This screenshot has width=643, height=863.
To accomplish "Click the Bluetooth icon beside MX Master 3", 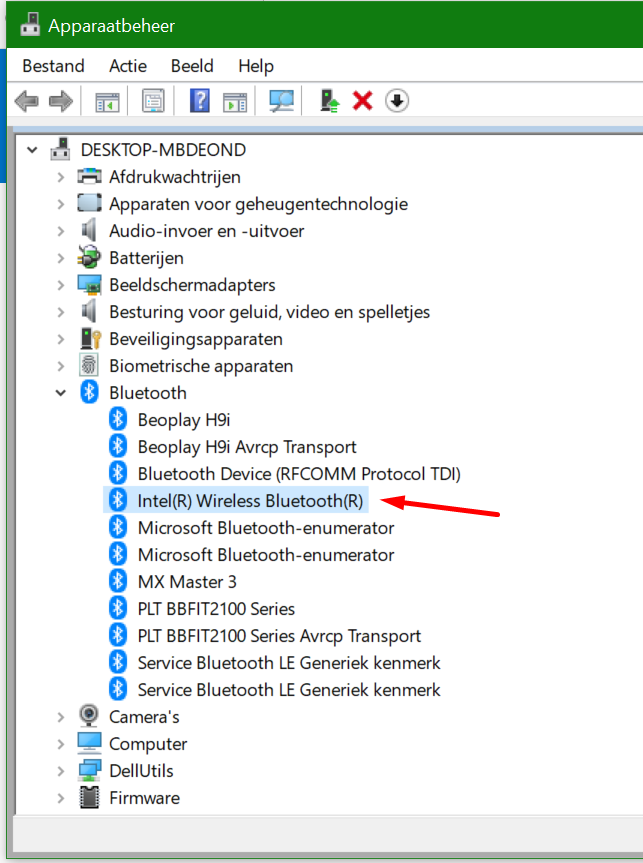I will 118,581.
